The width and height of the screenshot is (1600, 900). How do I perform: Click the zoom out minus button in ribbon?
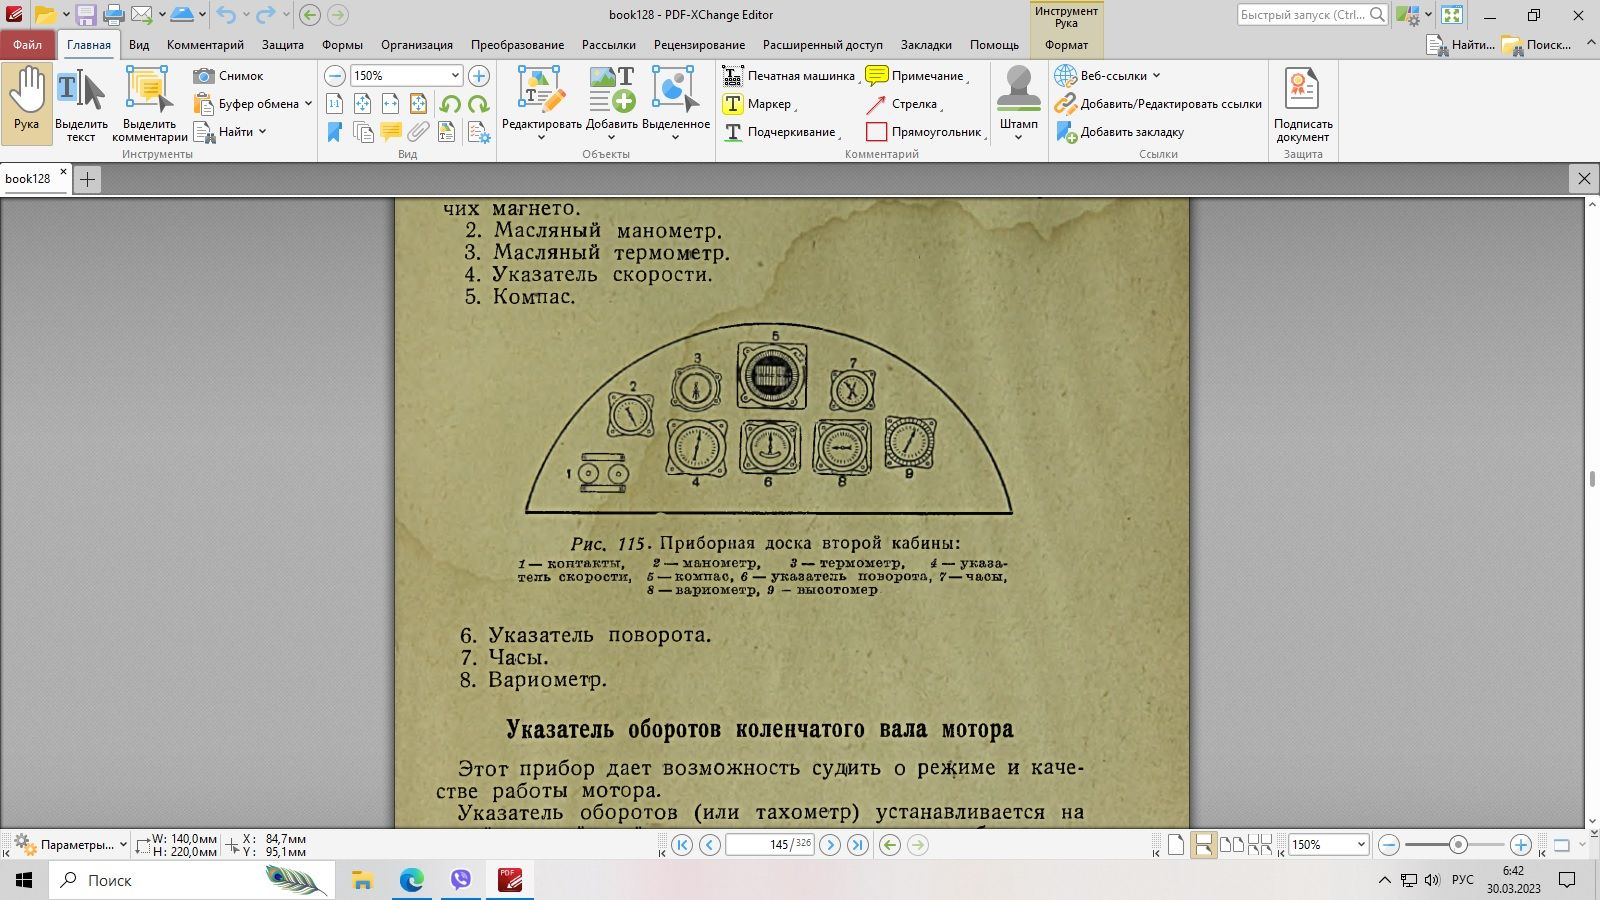(335, 76)
